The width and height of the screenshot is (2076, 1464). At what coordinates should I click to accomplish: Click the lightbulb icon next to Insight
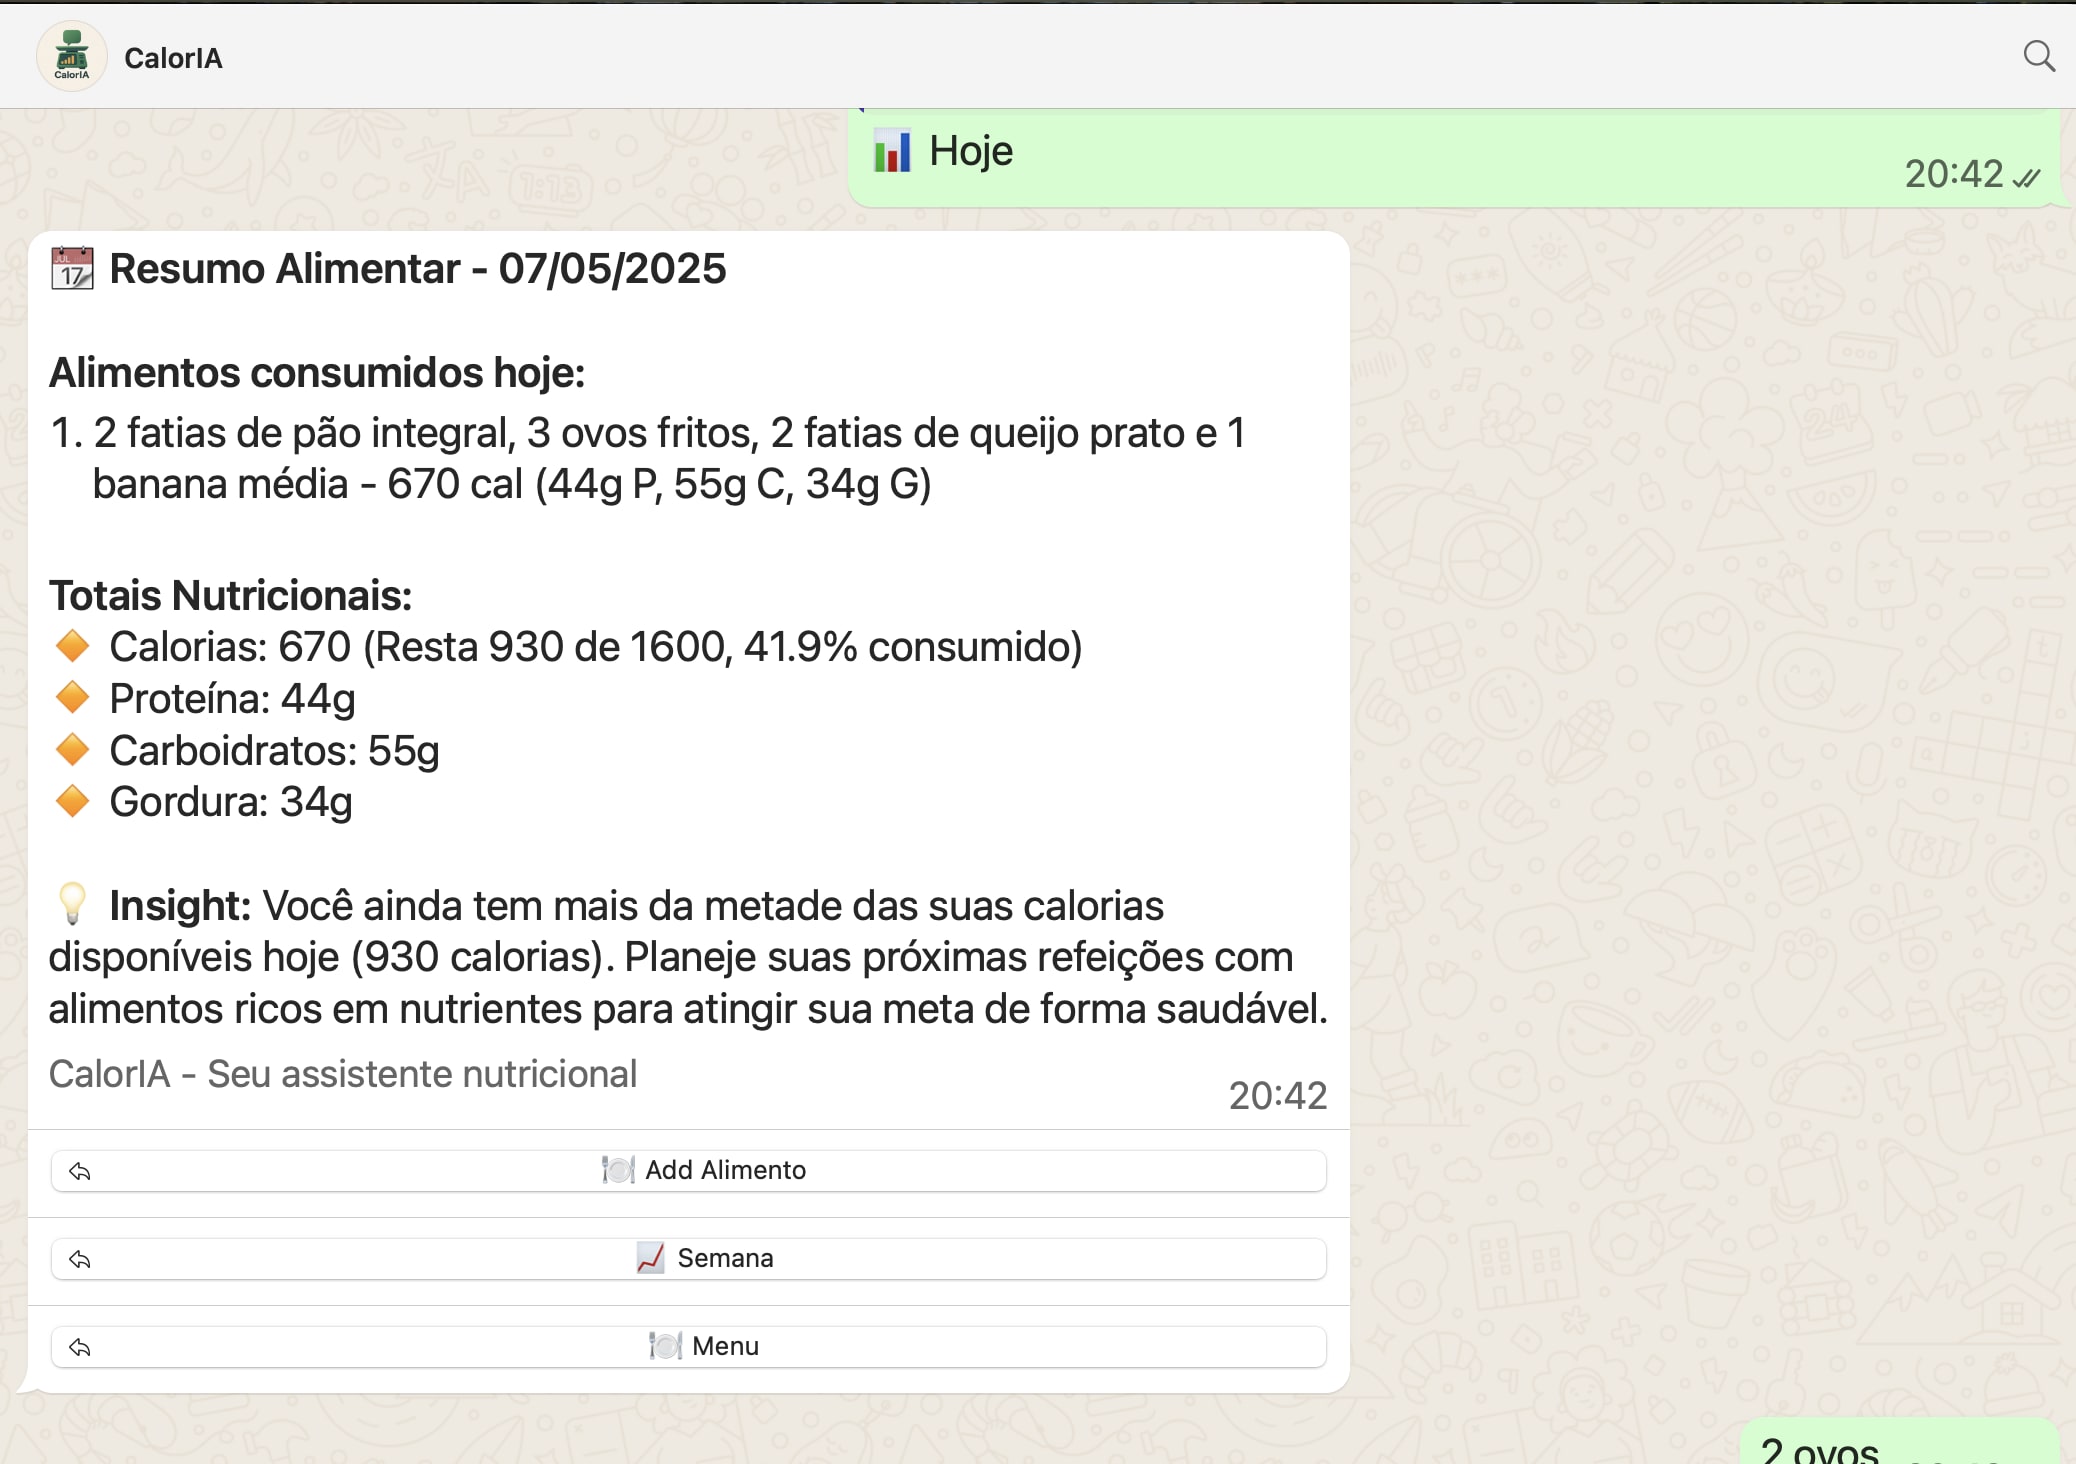(72, 904)
